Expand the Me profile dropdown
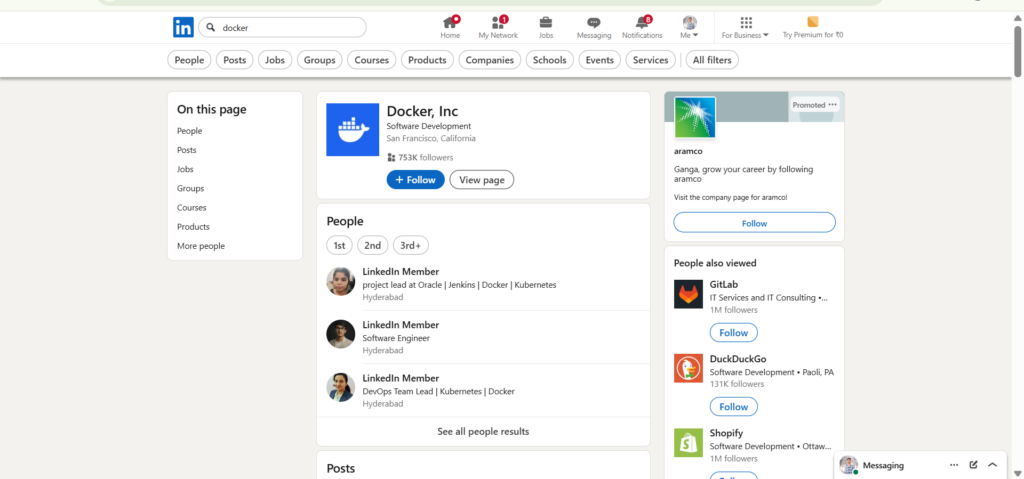The height and width of the screenshot is (479, 1024). tap(690, 27)
